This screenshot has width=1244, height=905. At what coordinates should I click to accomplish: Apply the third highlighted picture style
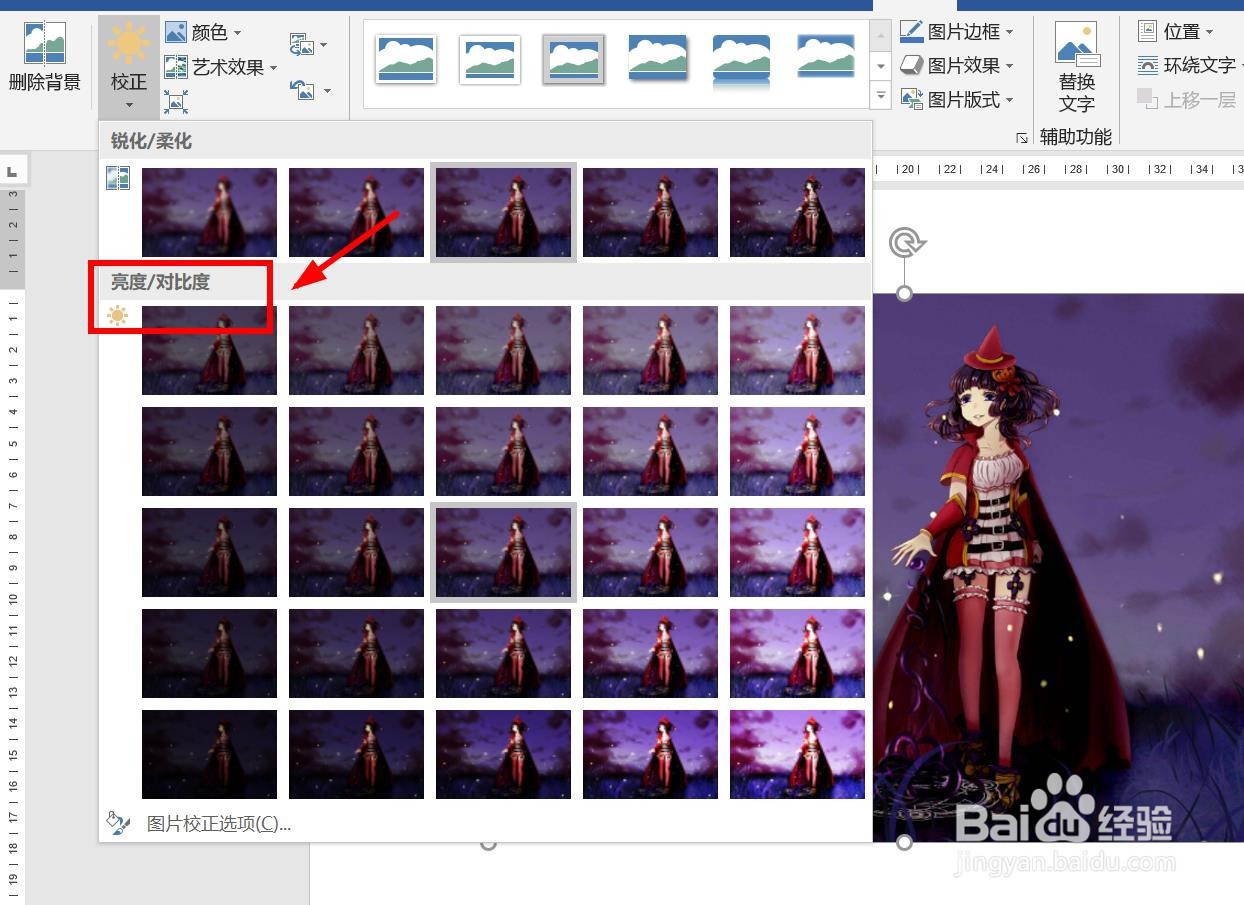click(574, 58)
